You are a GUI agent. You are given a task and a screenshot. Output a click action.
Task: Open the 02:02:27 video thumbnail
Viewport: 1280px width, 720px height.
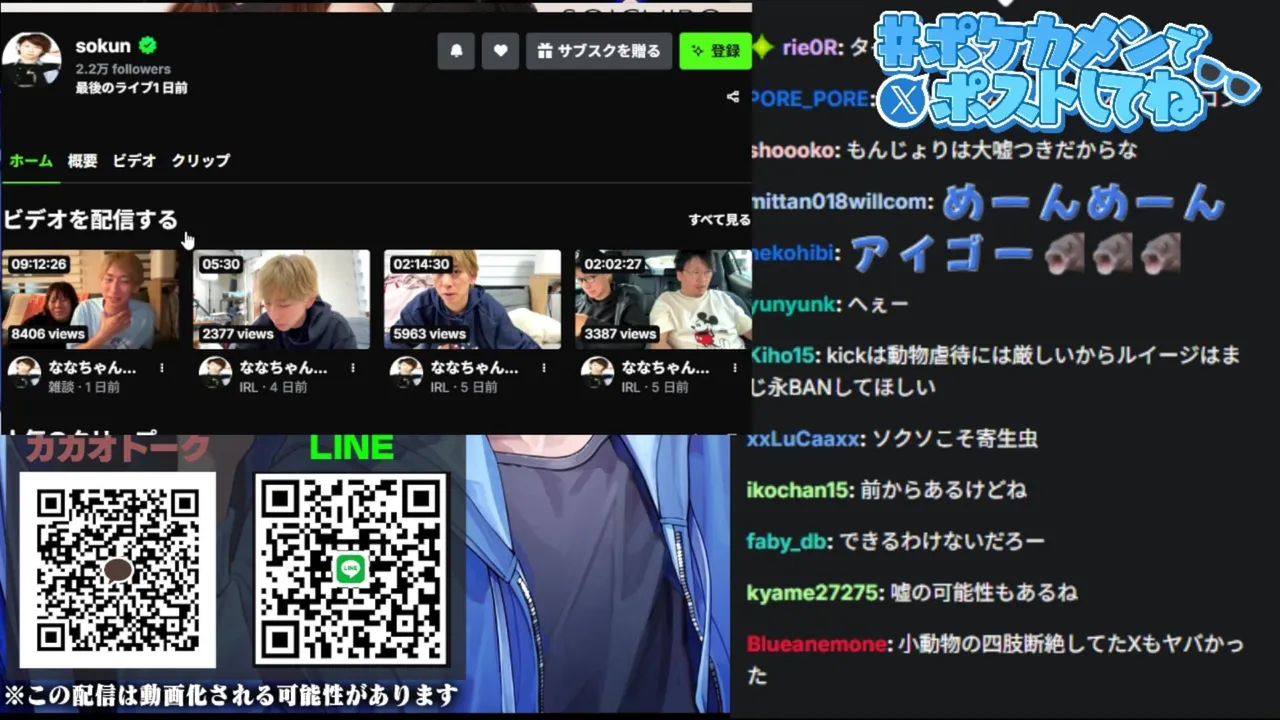click(663, 299)
